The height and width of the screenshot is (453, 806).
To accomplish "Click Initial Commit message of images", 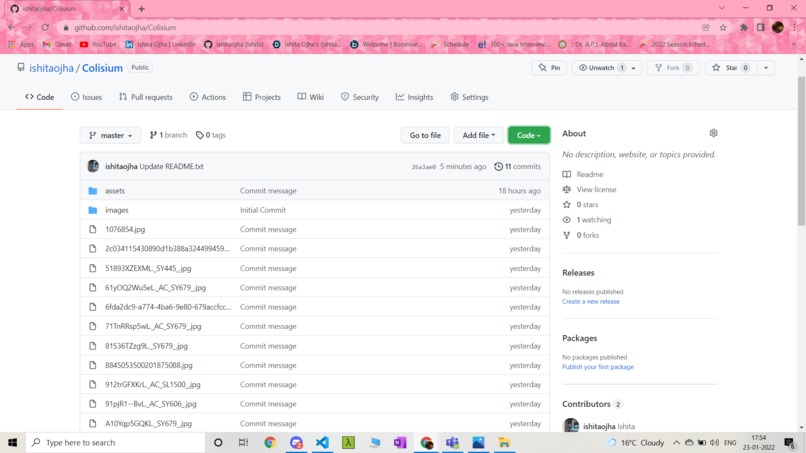I will pos(263,210).
